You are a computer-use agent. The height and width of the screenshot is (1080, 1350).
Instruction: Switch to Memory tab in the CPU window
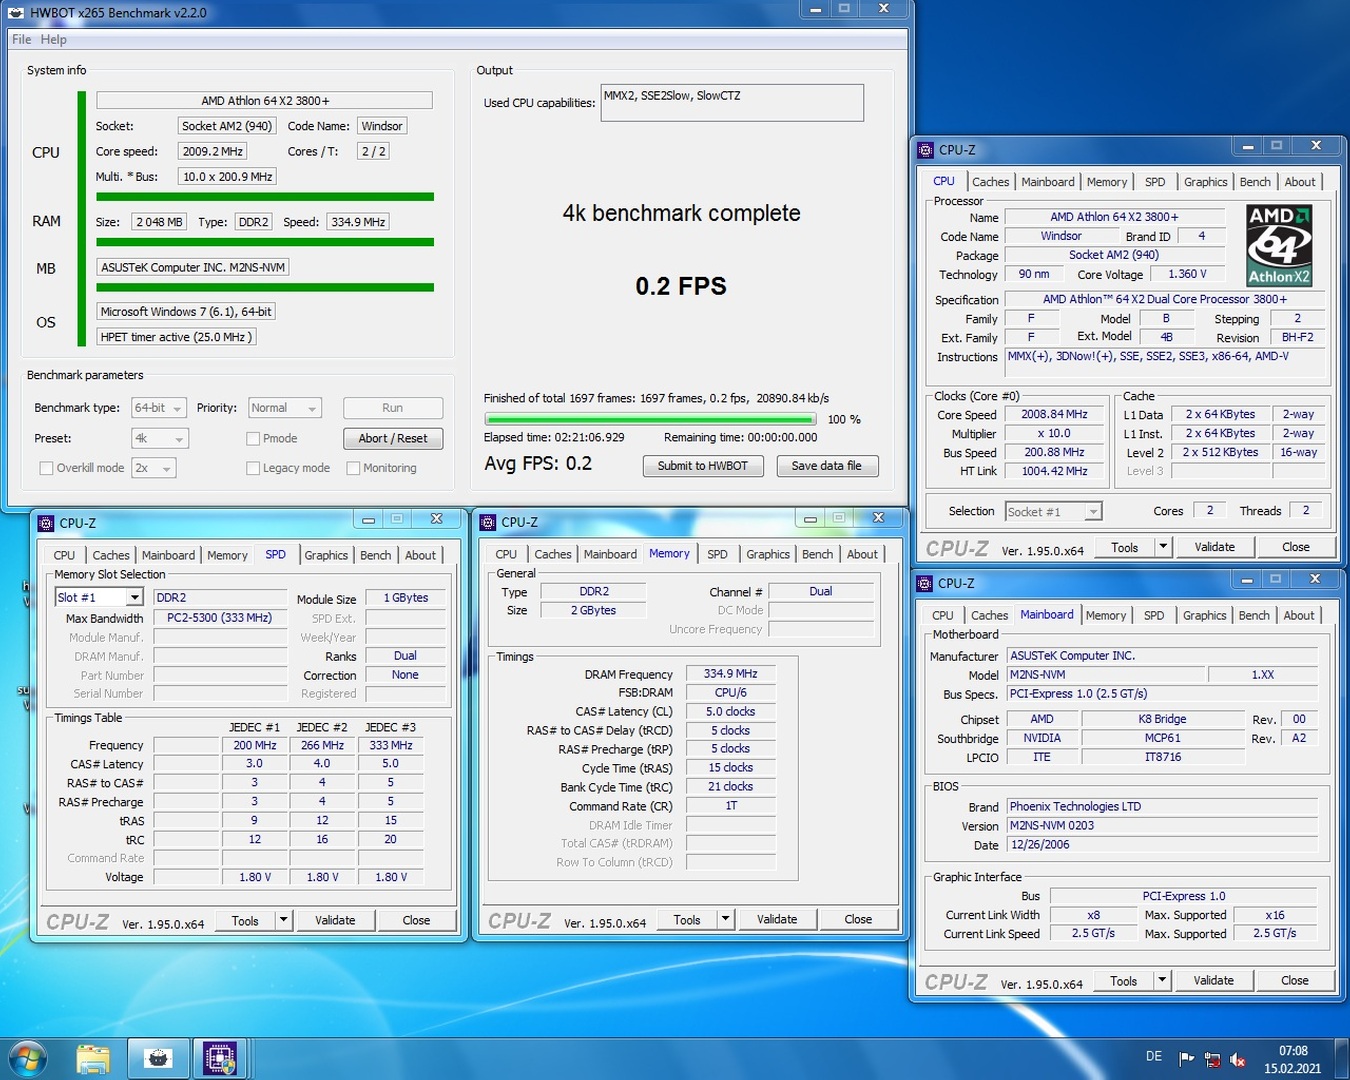(x=1107, y=182)
